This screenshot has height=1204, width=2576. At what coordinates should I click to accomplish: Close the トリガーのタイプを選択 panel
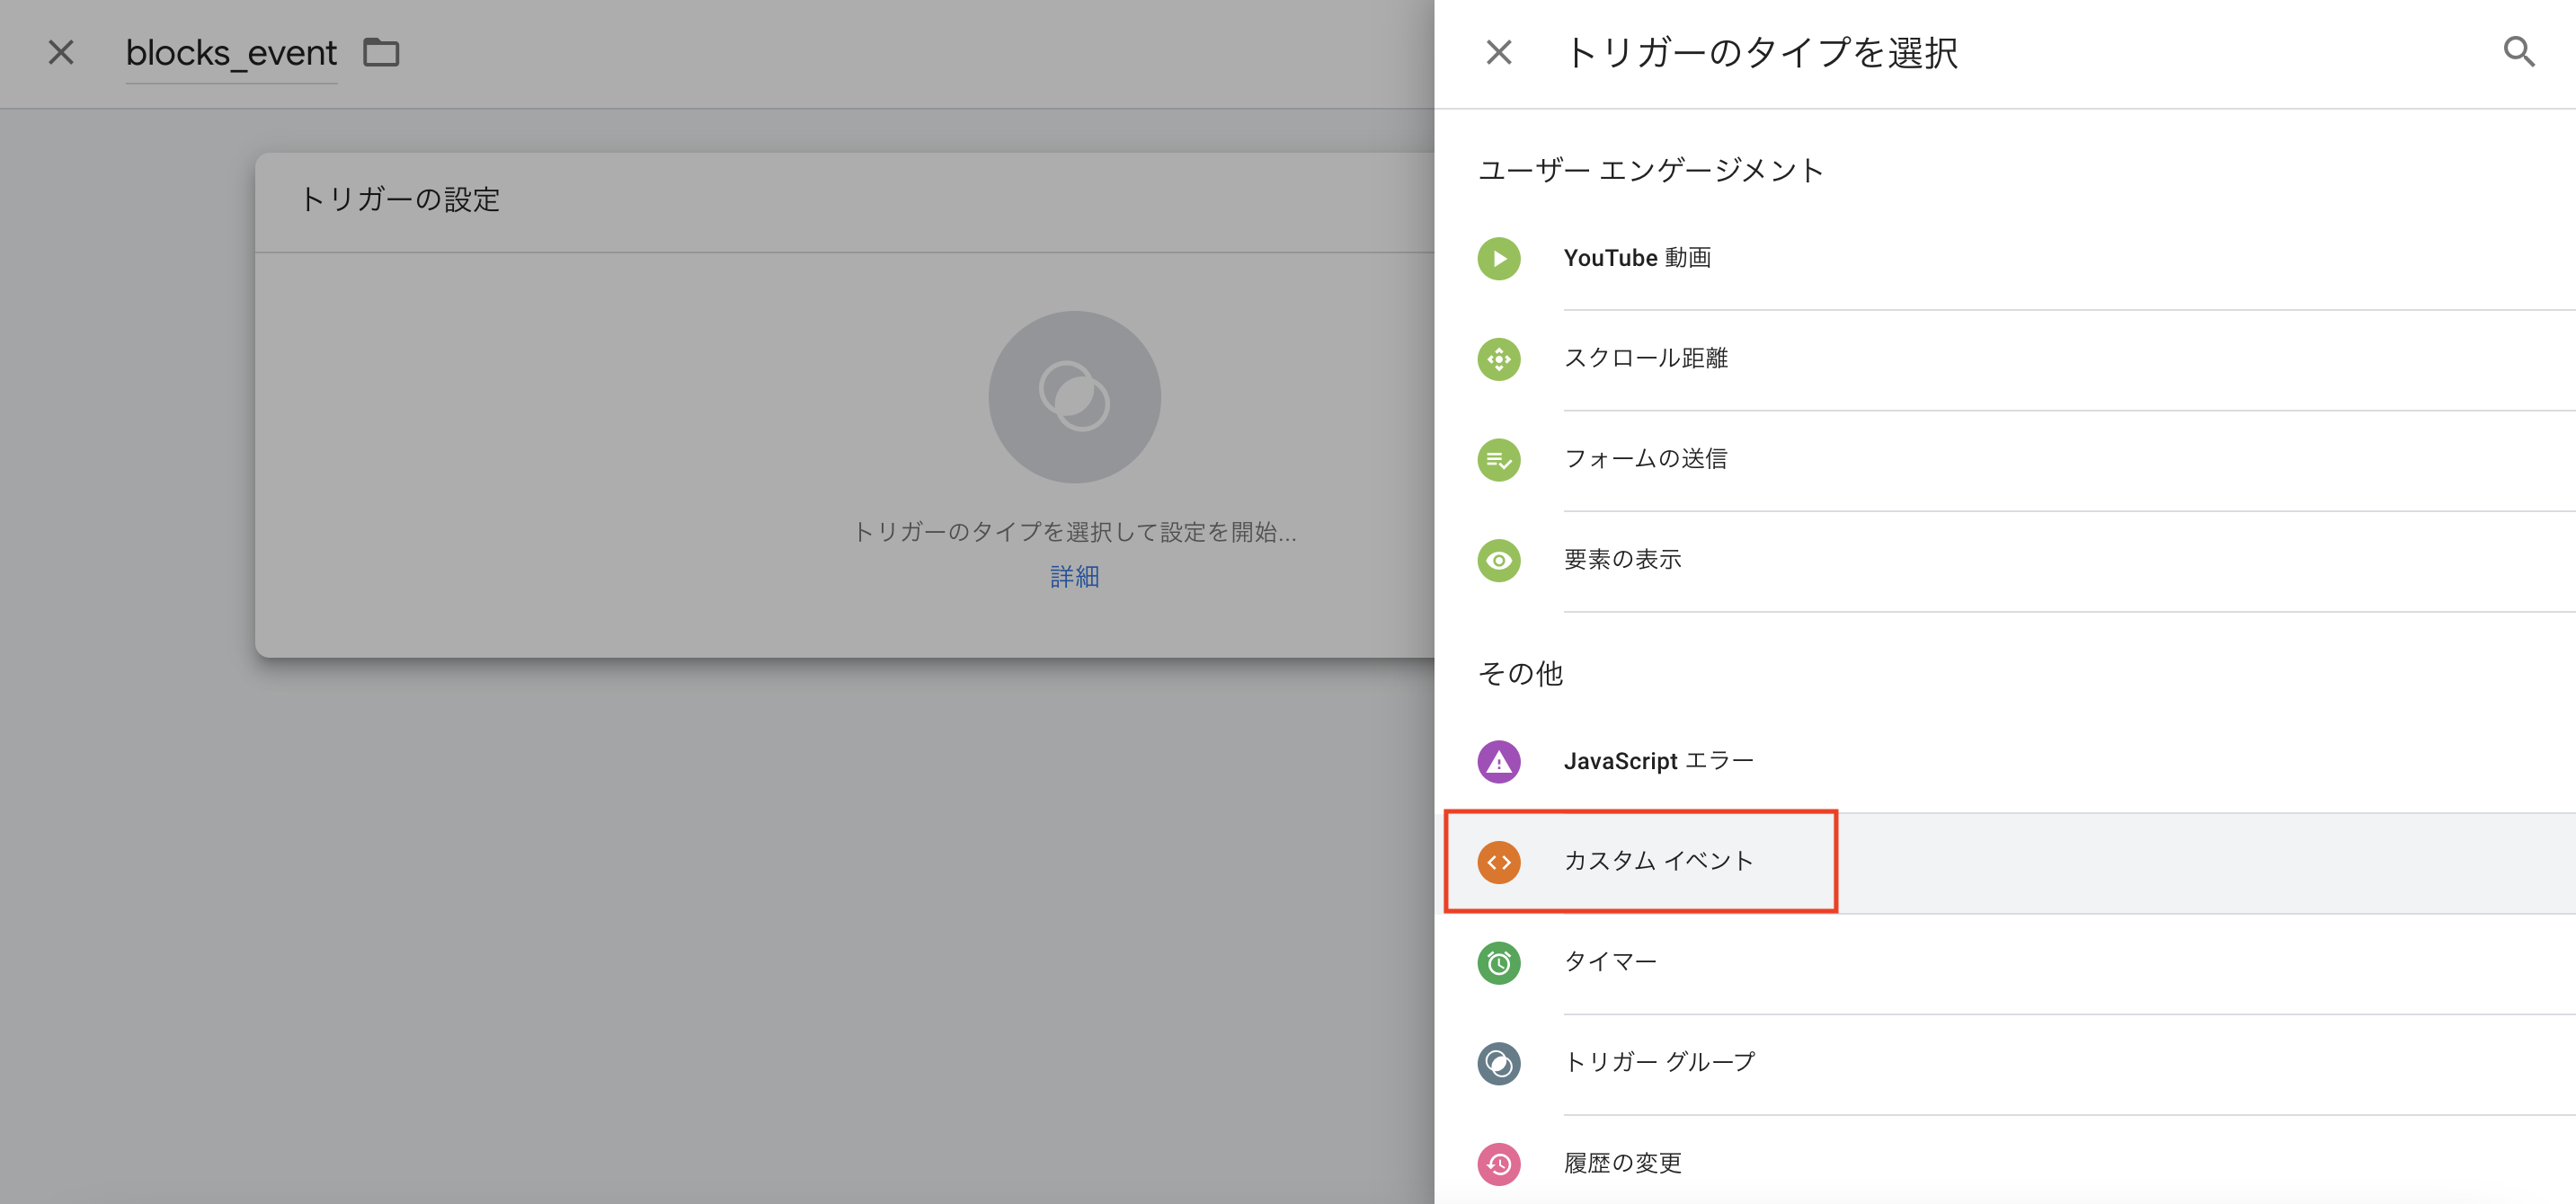1498,52
